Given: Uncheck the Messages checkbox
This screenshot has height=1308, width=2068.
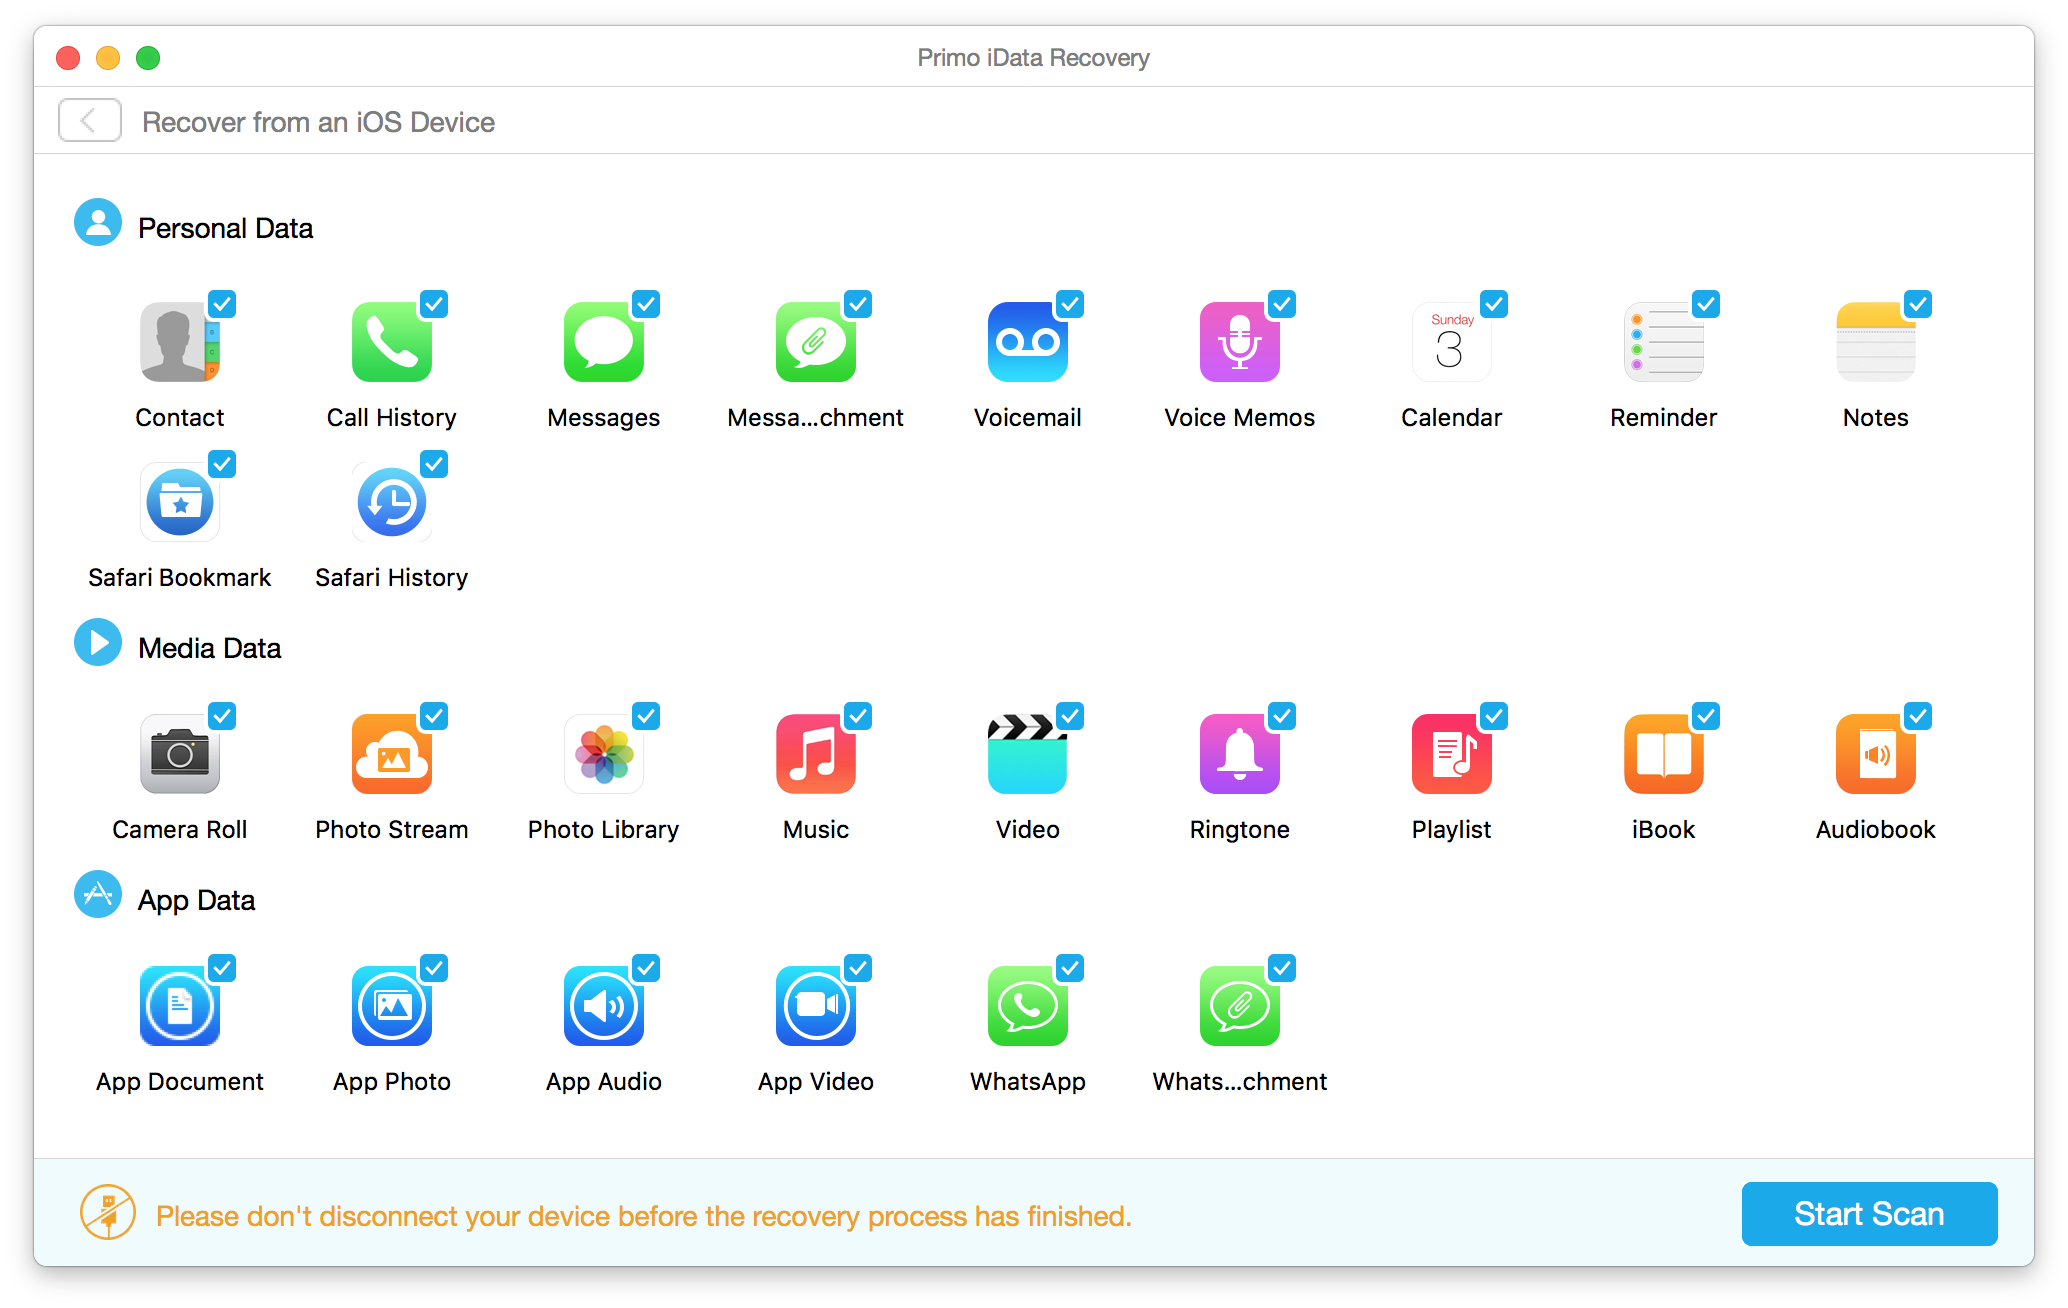Looking at the screenshot, I should (646, 304).
